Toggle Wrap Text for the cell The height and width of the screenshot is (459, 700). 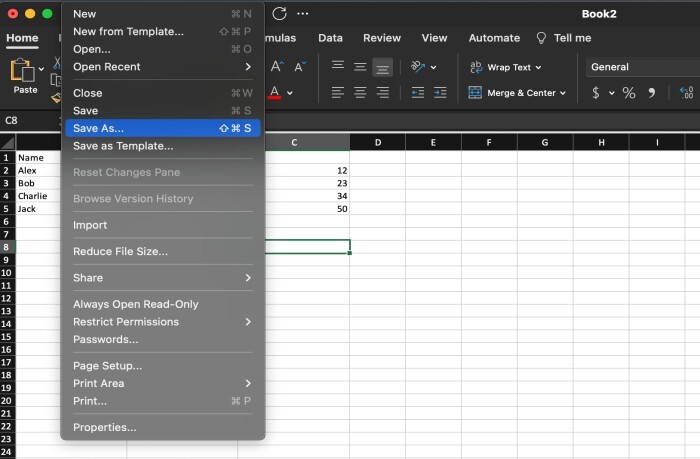tap(505, 67)
